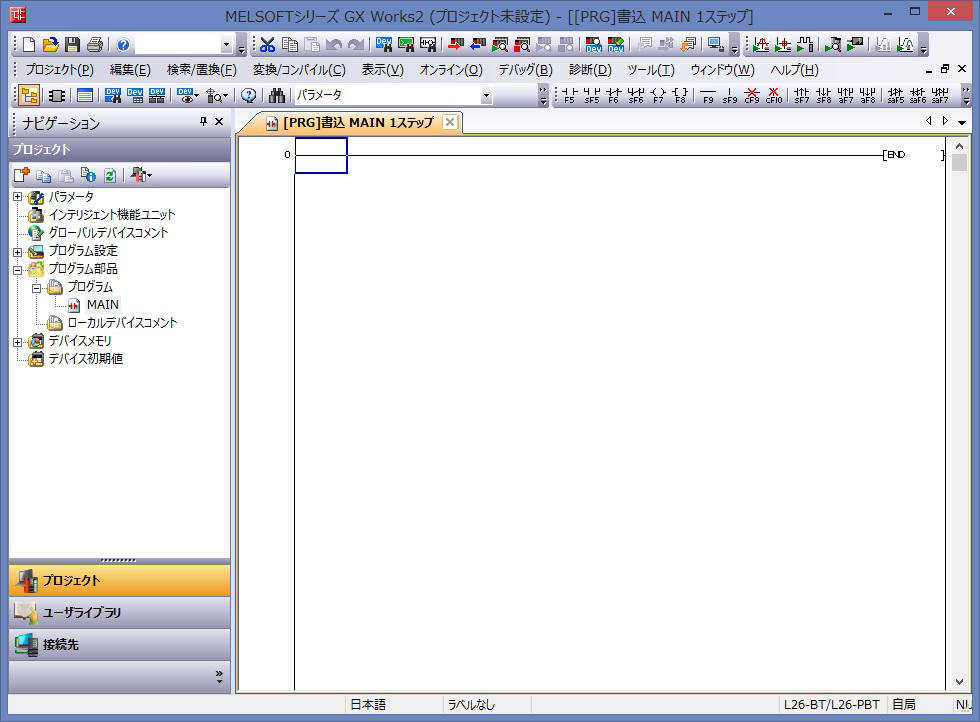Insert a coil using the F7 icon
The height and width of the screenshot is (722, 980).
pyautogui.click(x=657, y=96)
